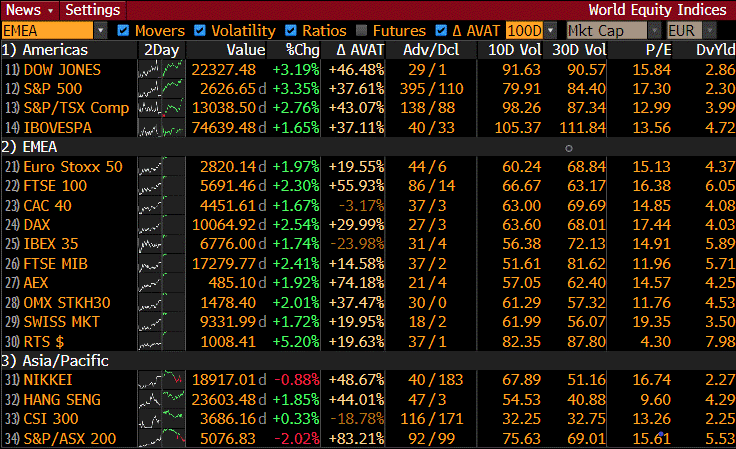Screen dimensions: 736x449
Task: Open the EUR currency dropdown
Action: [x=710, y=31]
